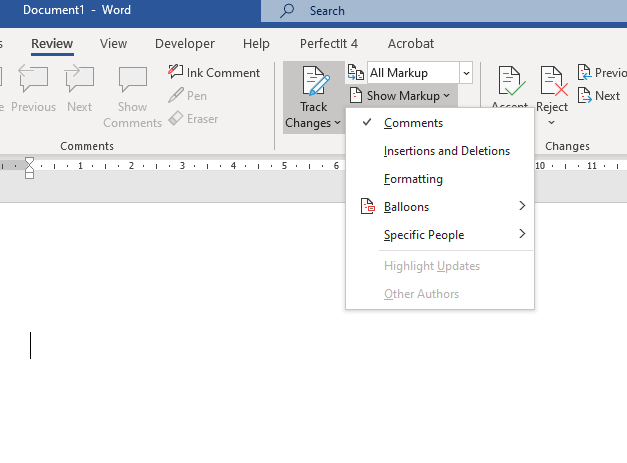Viewport: 627px width, 463px height.
Task: Click the Search box in title bar
Action: [x=440, y=11]
